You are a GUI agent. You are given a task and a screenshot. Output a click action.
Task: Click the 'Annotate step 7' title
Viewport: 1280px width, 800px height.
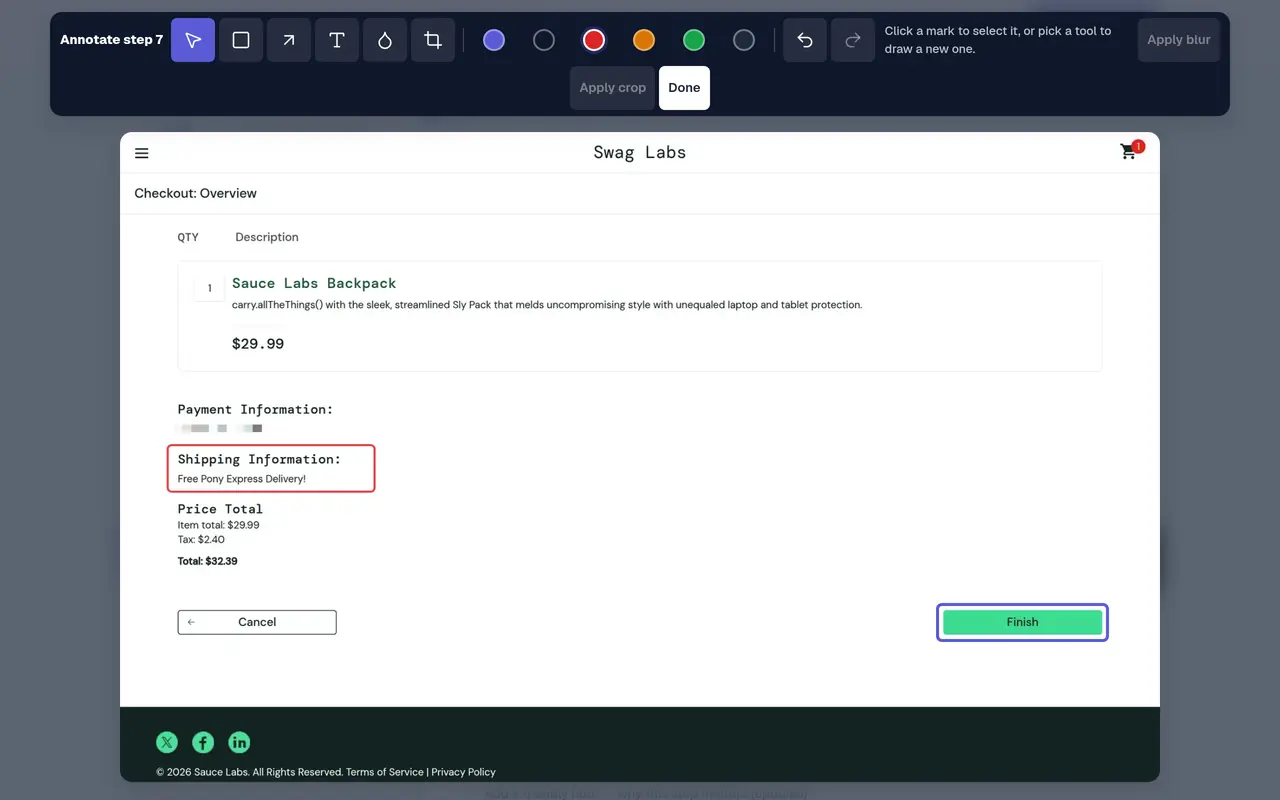112,40
